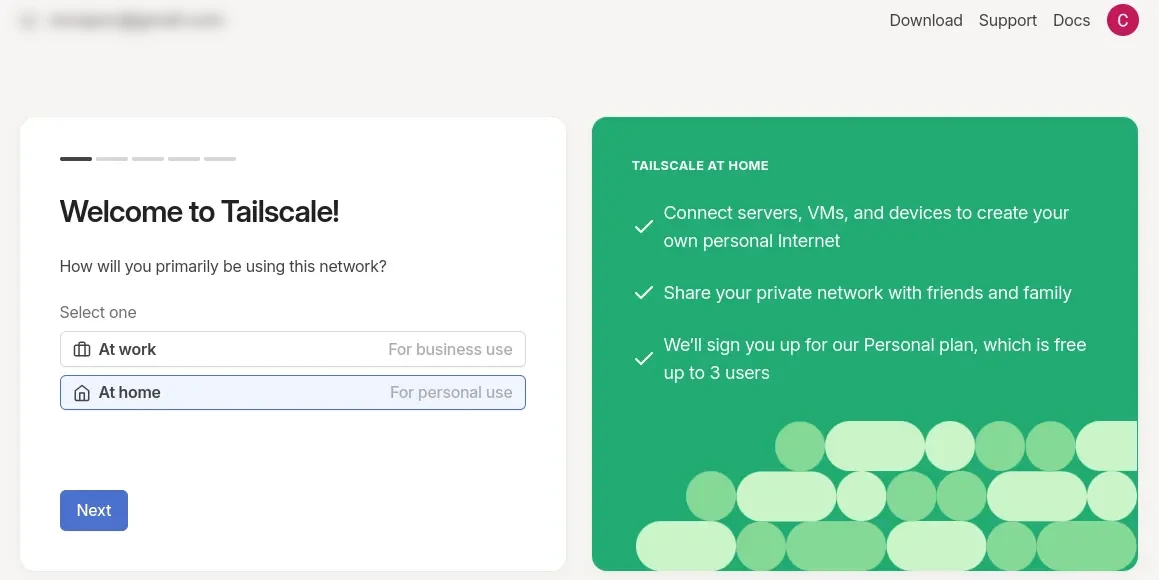Open the Download page

[925, 21]
